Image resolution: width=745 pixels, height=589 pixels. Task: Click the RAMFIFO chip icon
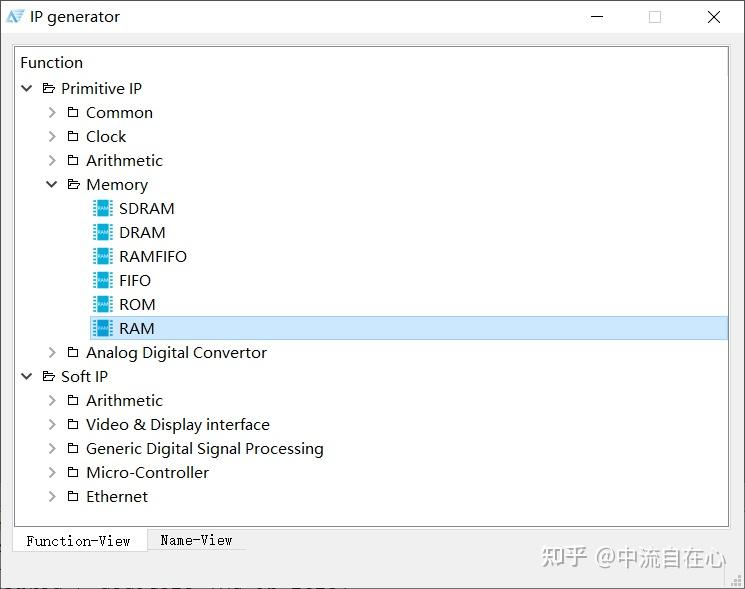pyautogui.click(x=102, y=256)
